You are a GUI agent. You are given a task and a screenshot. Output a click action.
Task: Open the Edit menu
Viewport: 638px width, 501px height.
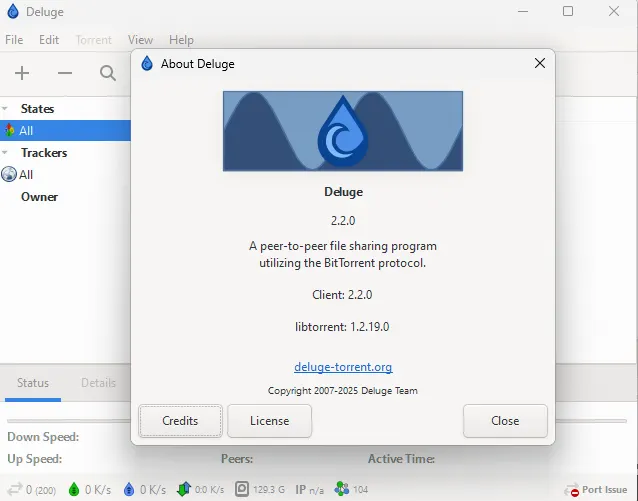49,40
